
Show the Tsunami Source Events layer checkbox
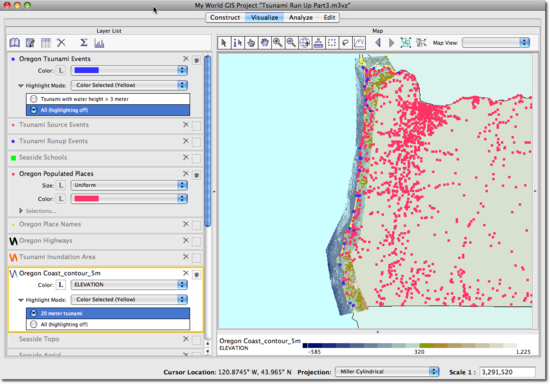coord(196,126)
